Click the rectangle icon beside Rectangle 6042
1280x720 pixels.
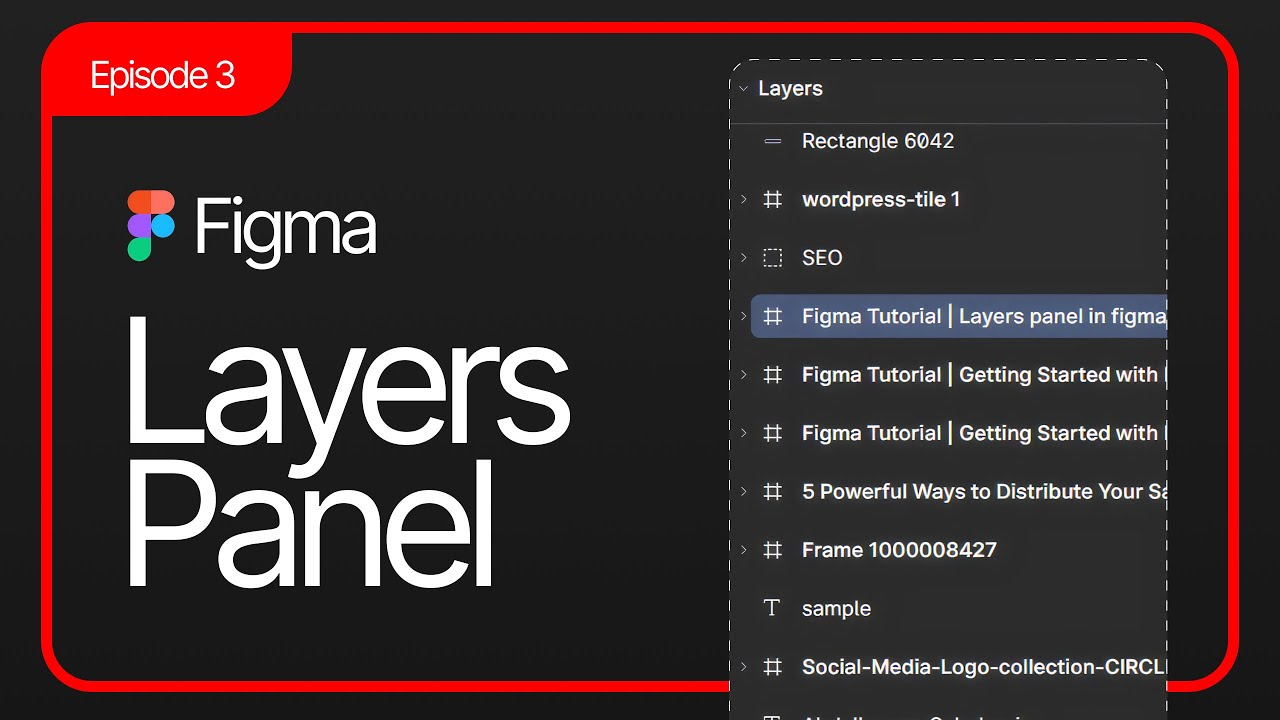772,141
